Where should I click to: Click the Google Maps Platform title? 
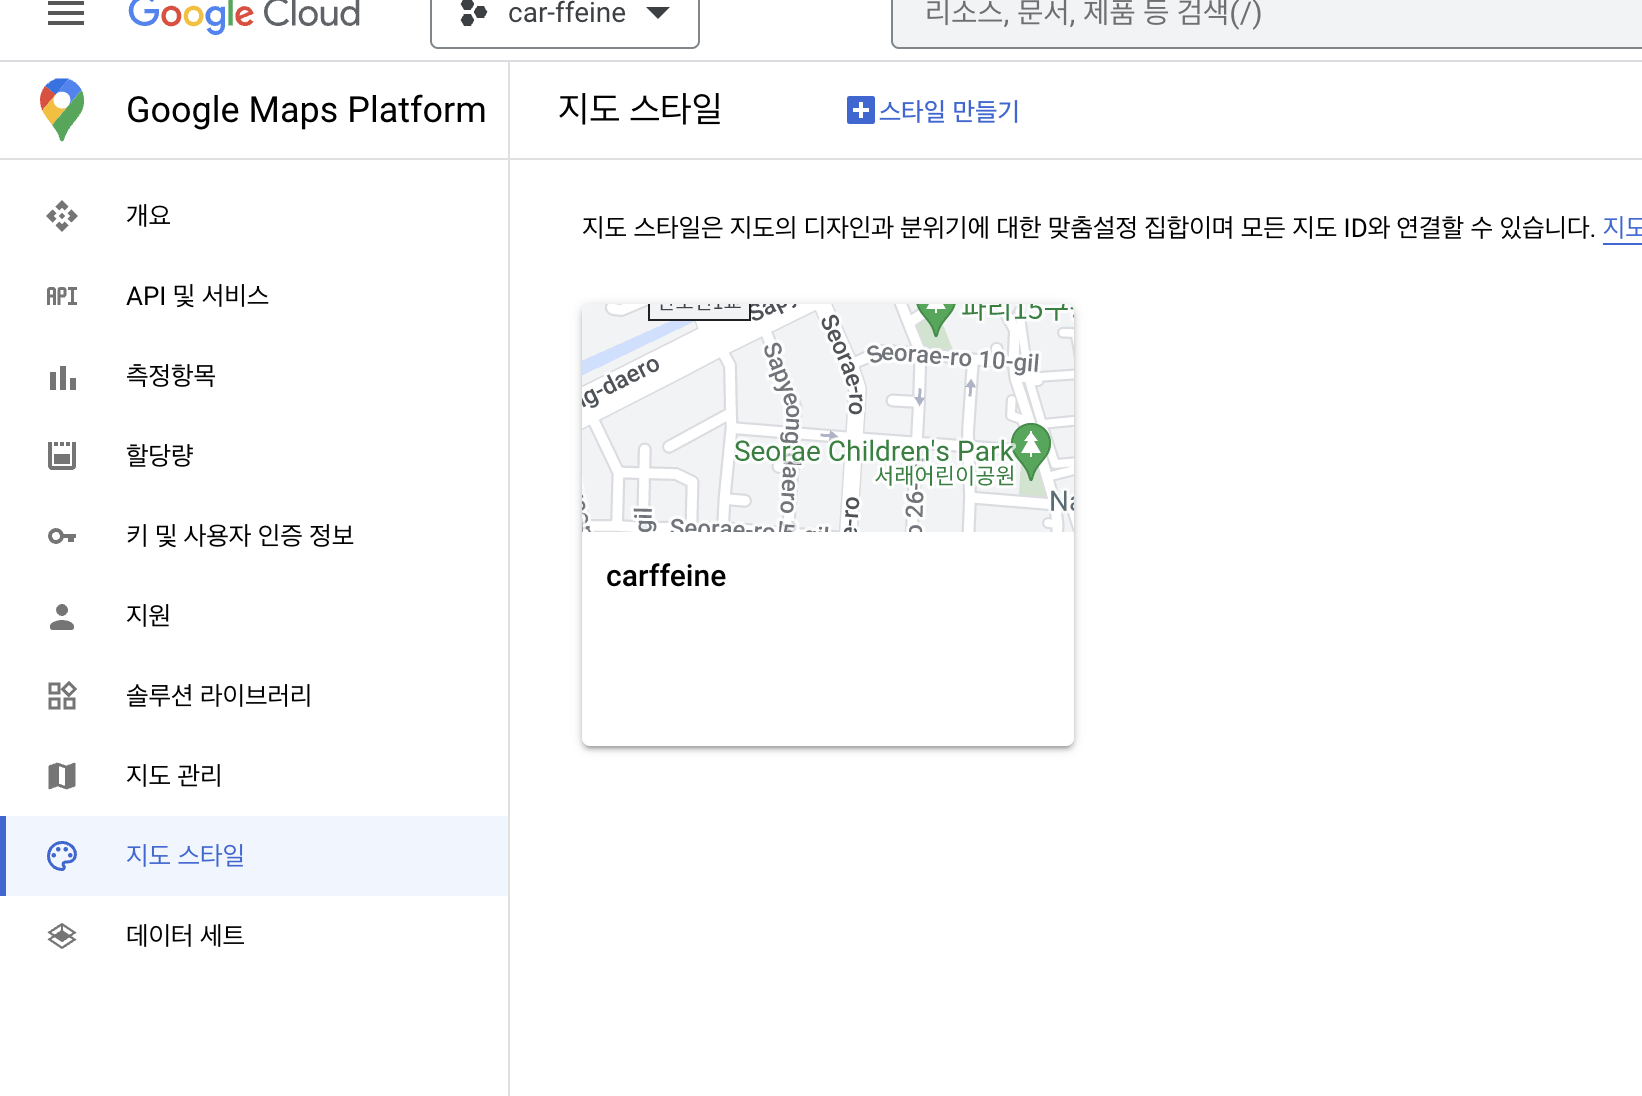pos(306,109)
